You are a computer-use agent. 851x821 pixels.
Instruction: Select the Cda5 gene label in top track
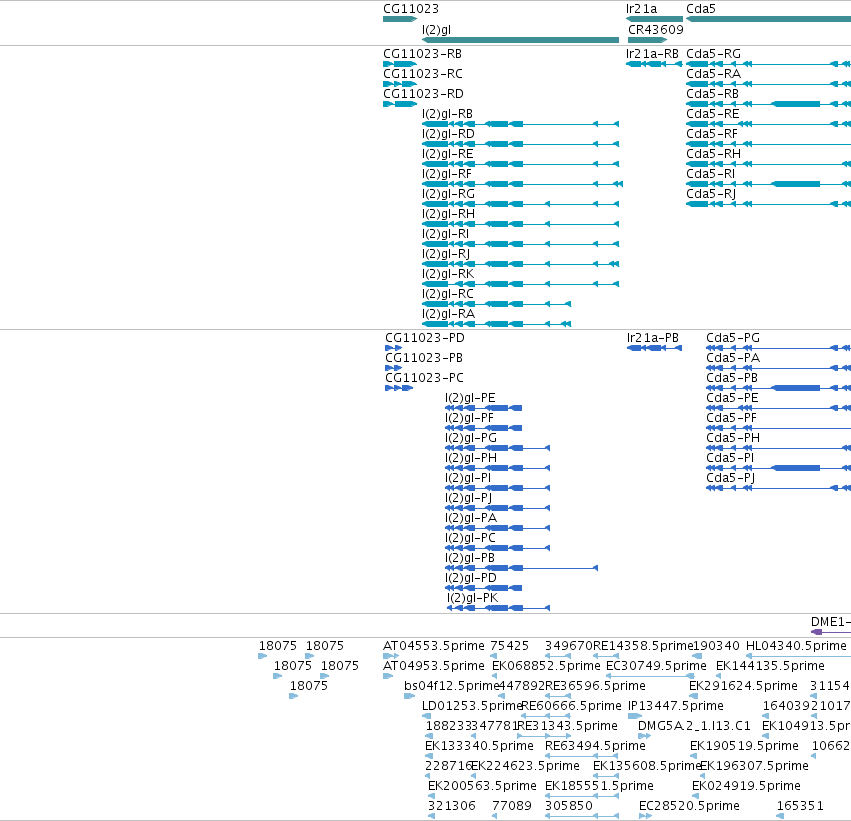point(701,9)
